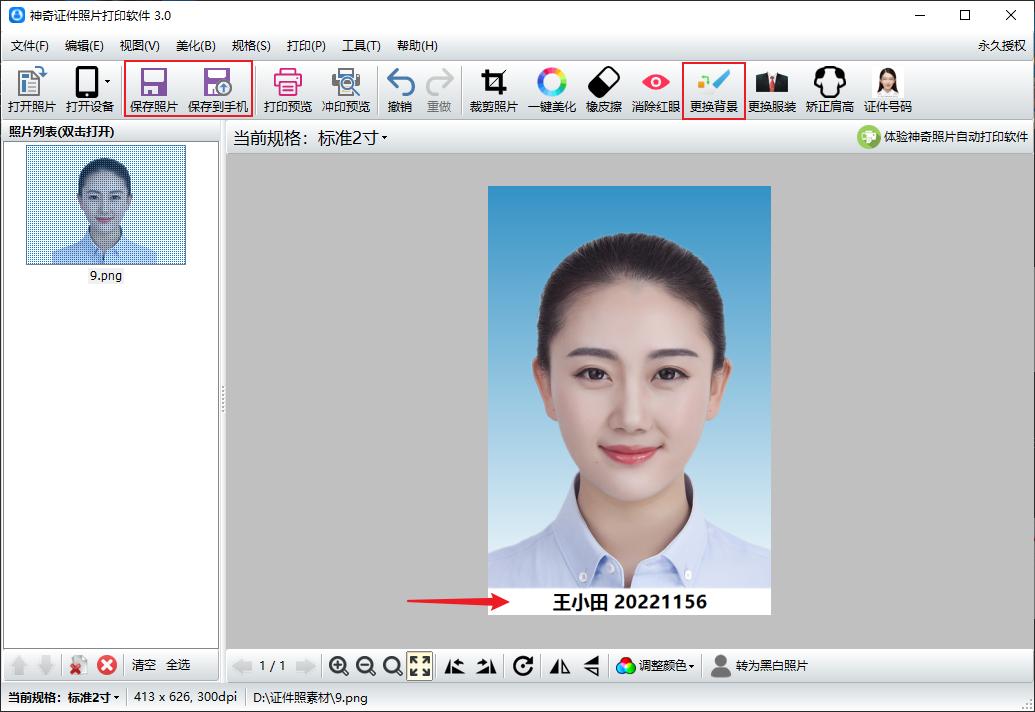The width and height of the screenshot is (1035, 712).
Task: Open the 规格(S) menu
Action: (x=251, y=46)
